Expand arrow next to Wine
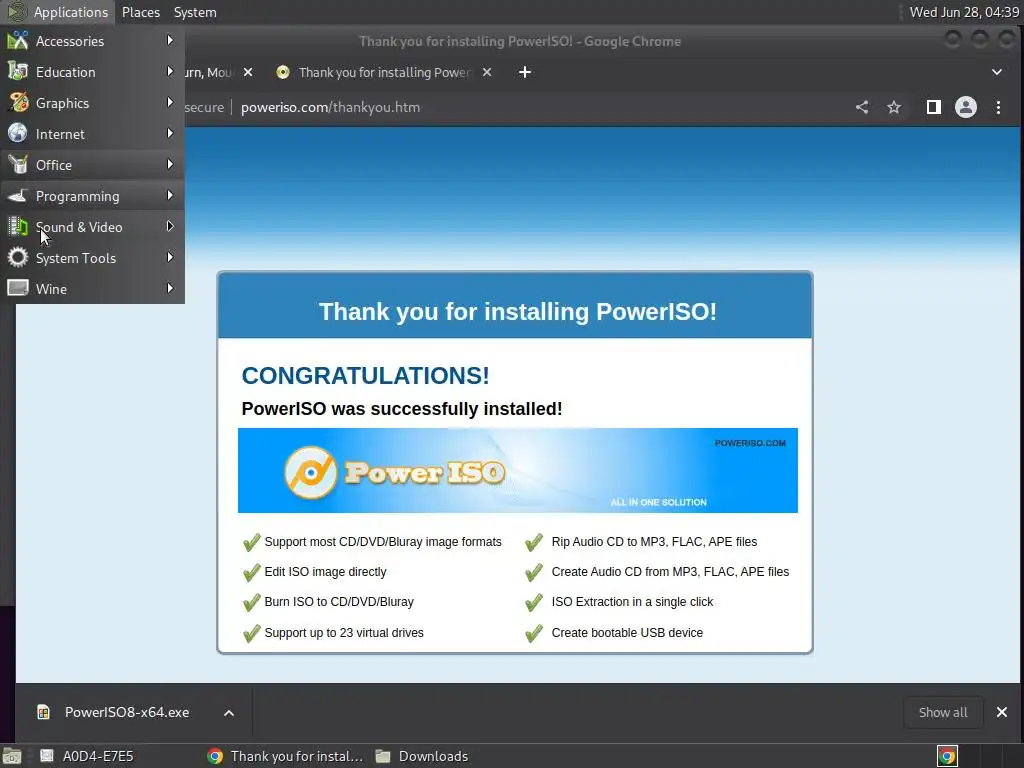 point(170,288)
